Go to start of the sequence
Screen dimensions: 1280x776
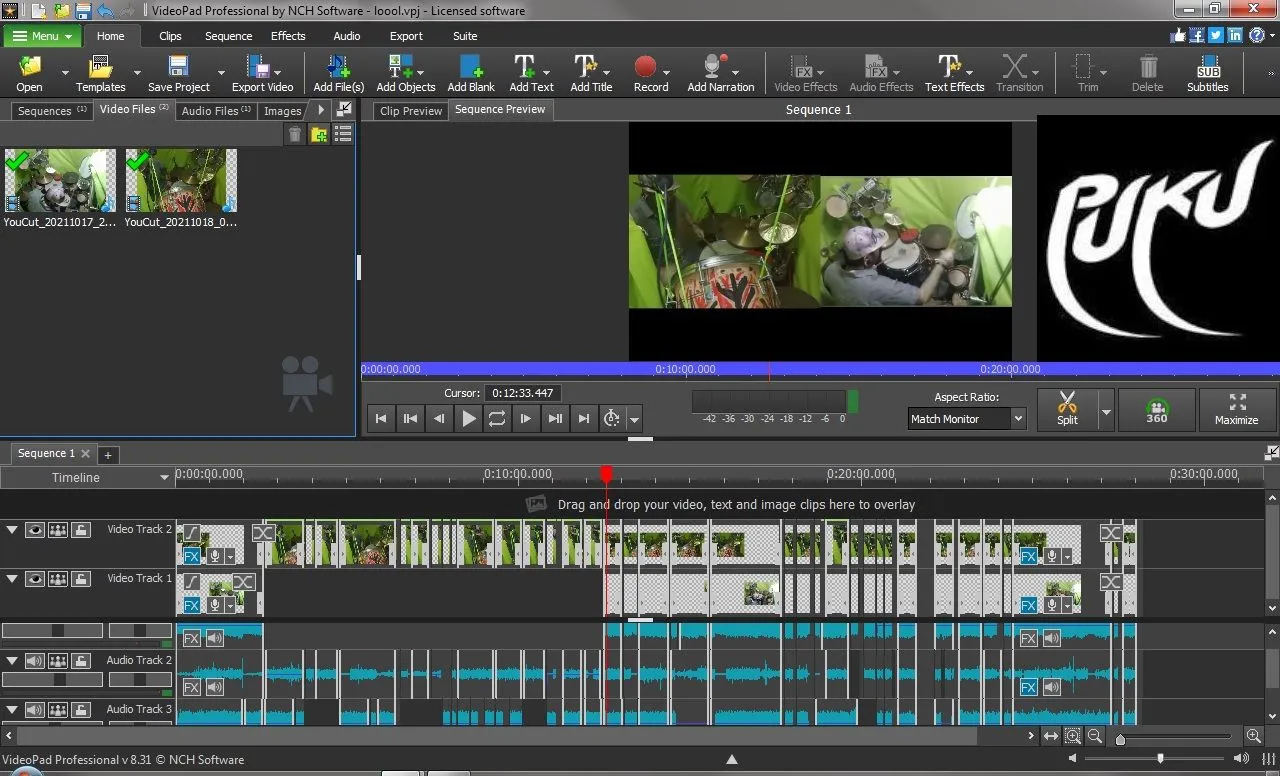pyautogui.click(x=381, y=419)
